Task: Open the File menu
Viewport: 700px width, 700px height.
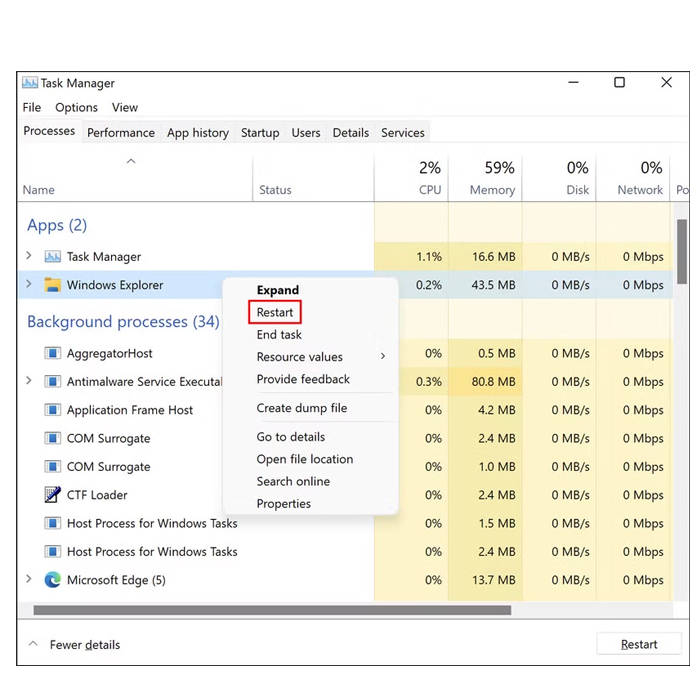Action: [32, 108]
